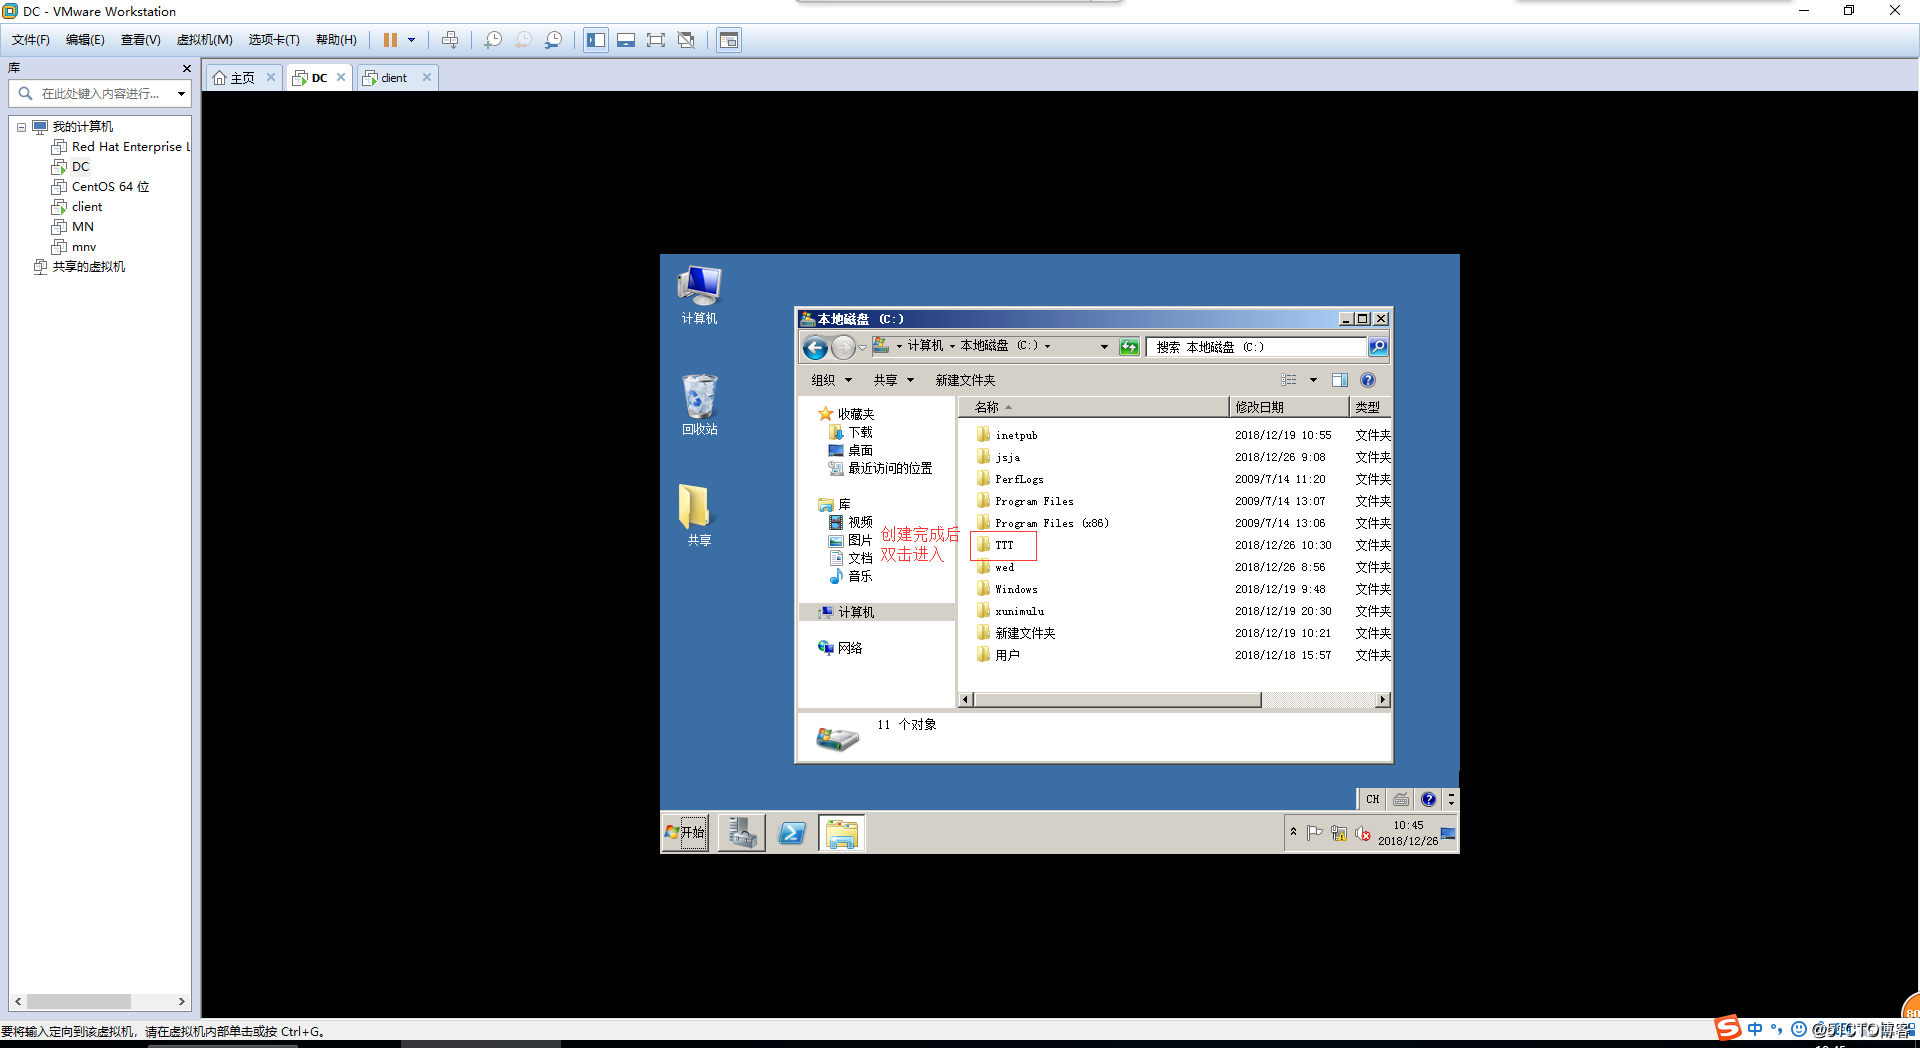1920x1048 pixels.
Task: Open the 选项卡(T) menu
Action: point(274,40)
